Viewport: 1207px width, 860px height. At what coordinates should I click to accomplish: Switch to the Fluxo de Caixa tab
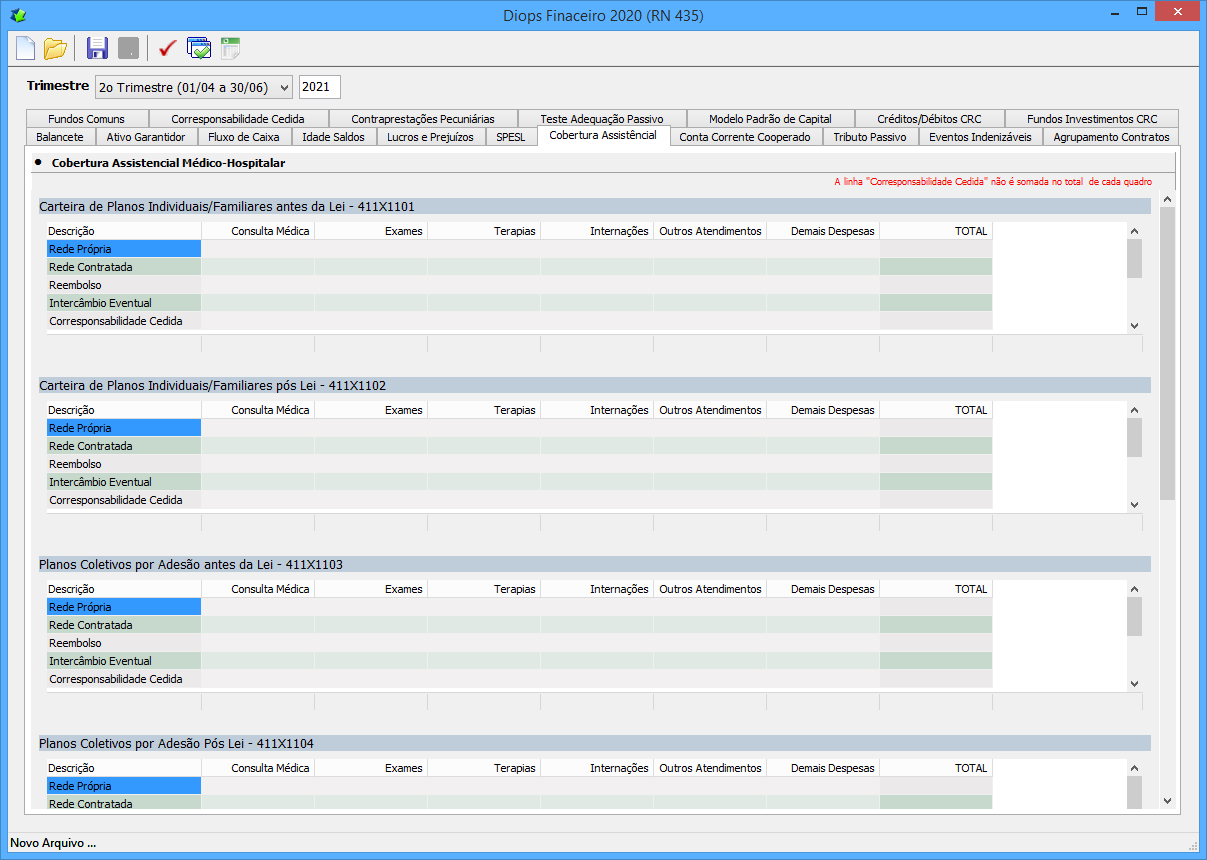pyautogui.click(x=244, y=137)
